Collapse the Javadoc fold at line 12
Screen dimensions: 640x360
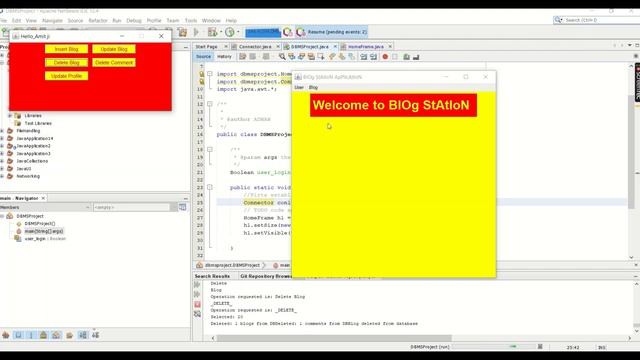(209, 104)
